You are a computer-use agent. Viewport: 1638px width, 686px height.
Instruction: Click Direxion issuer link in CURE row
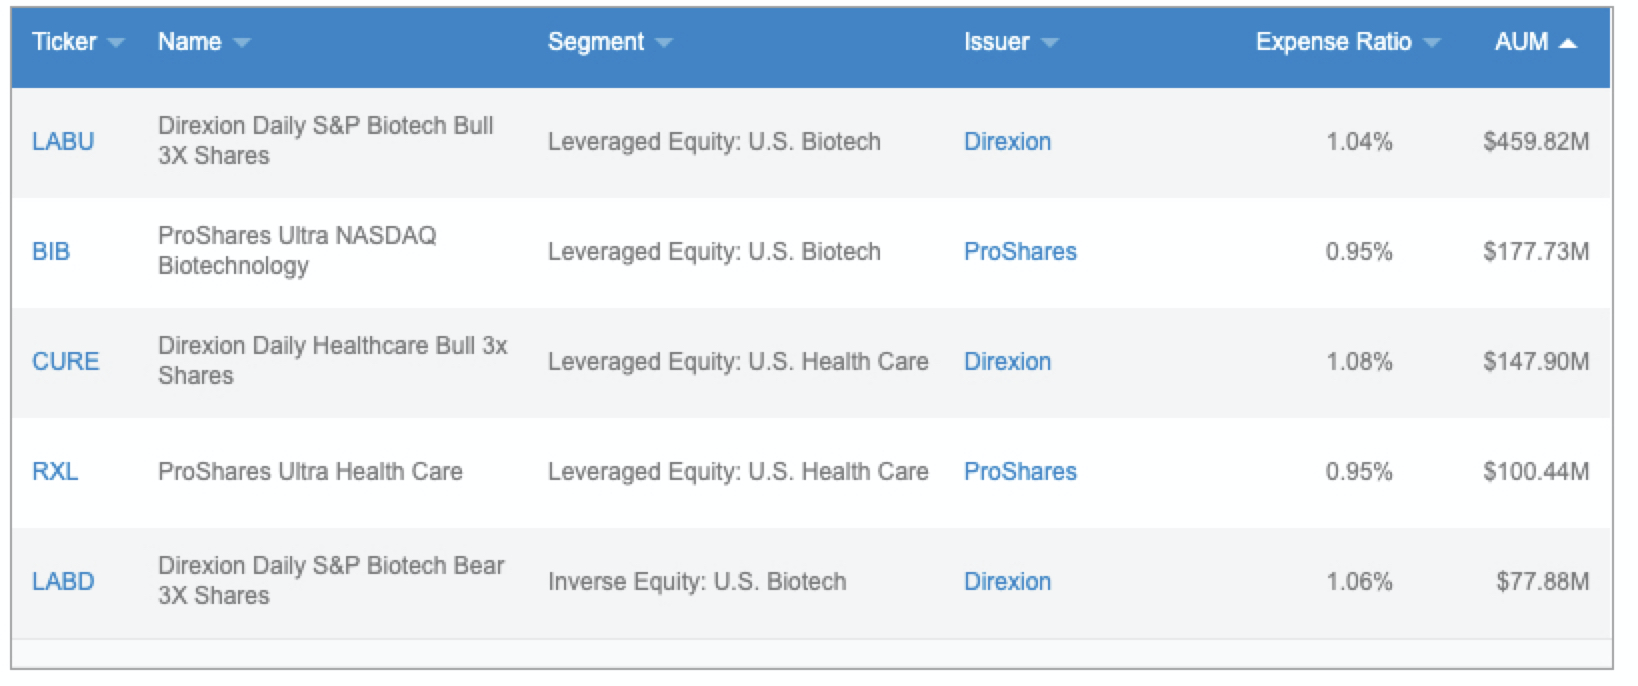(x=1007, y=362)
